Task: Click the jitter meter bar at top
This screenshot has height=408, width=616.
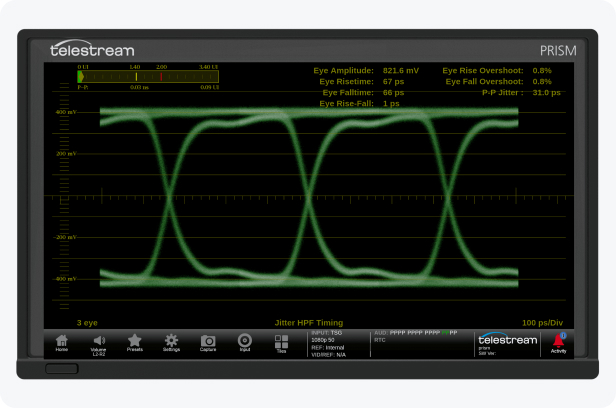Action: click(148, 77)
